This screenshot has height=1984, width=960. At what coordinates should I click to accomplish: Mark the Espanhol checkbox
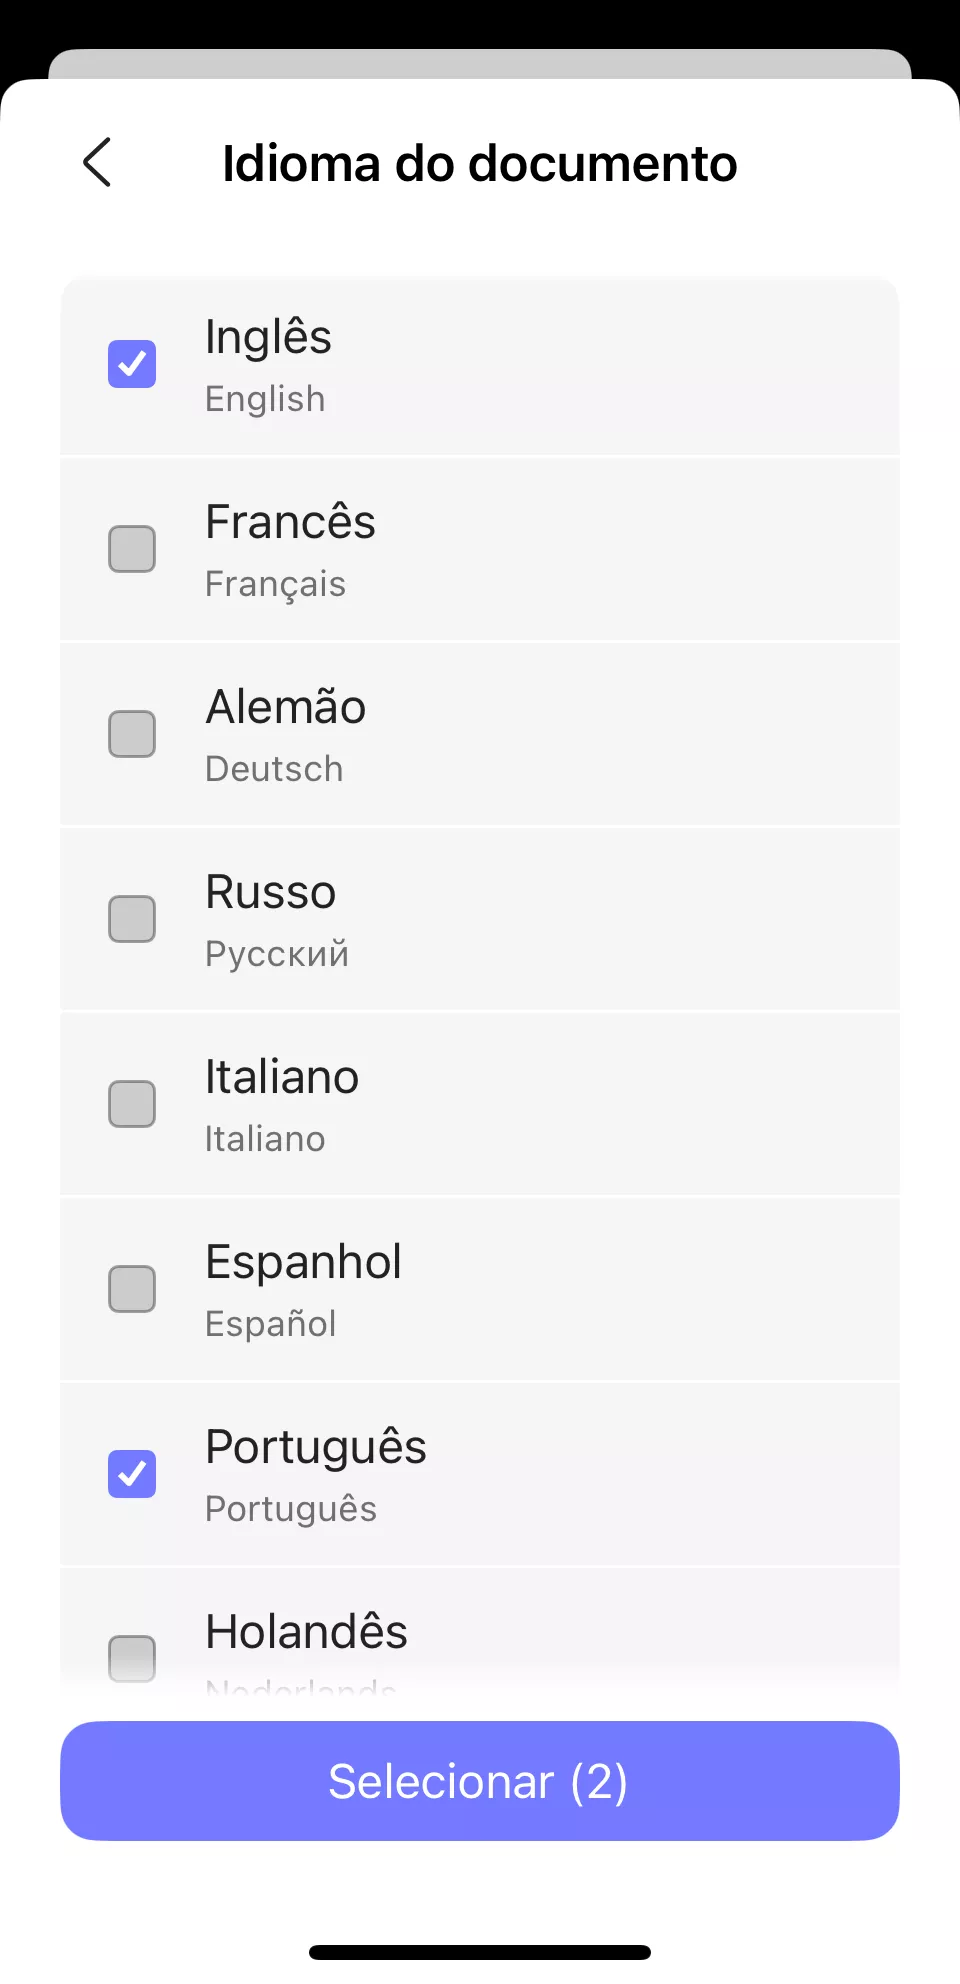click(132, 1289)
